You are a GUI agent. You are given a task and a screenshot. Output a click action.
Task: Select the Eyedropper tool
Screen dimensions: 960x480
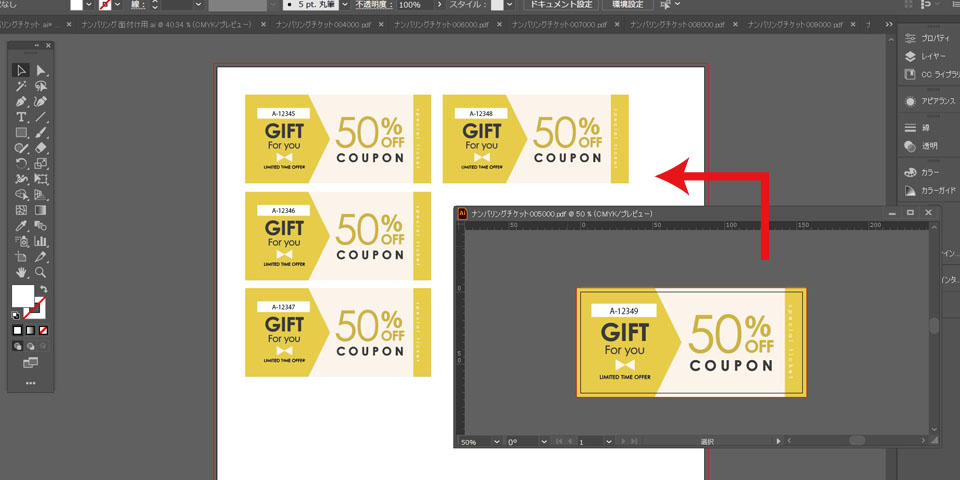point(21,226)
